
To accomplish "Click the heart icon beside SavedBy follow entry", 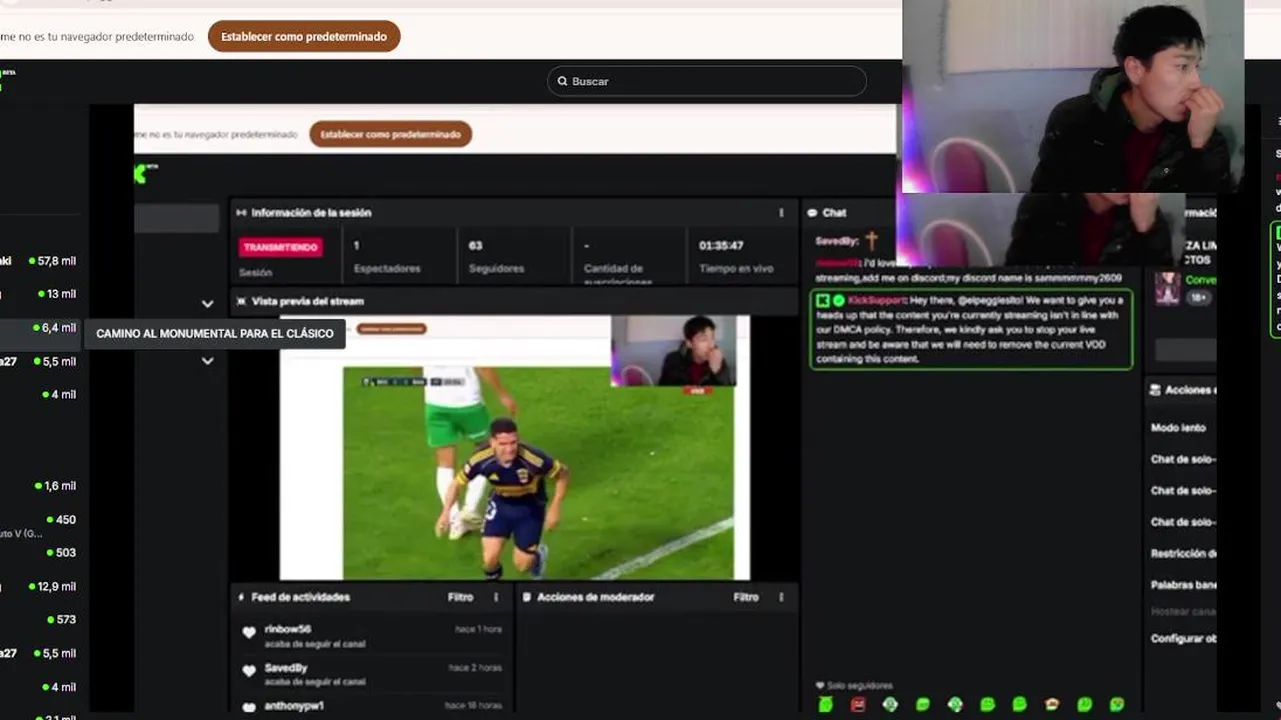I will pyautogui.click(x=249, y=670).
